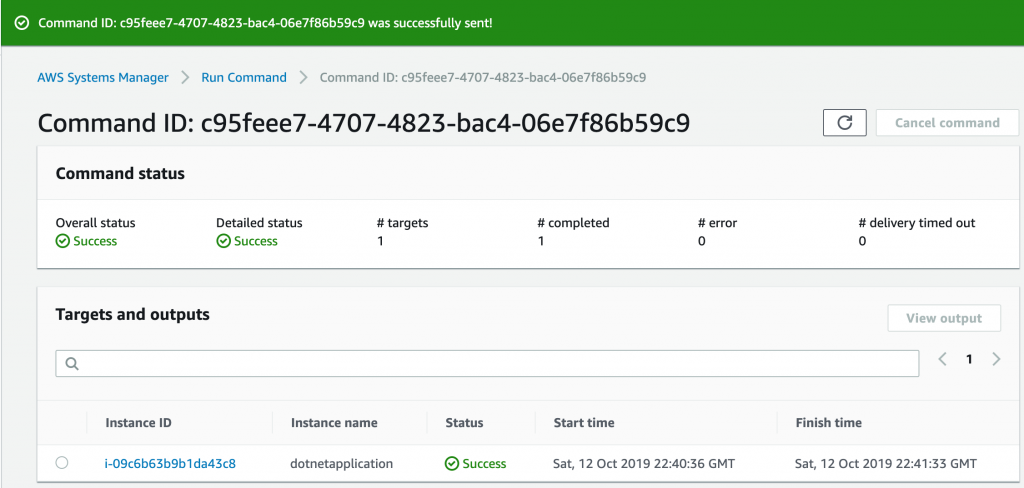Click the check icon in the instance row status
This screenshot has height=488, width=1024.
coord(452,464)
